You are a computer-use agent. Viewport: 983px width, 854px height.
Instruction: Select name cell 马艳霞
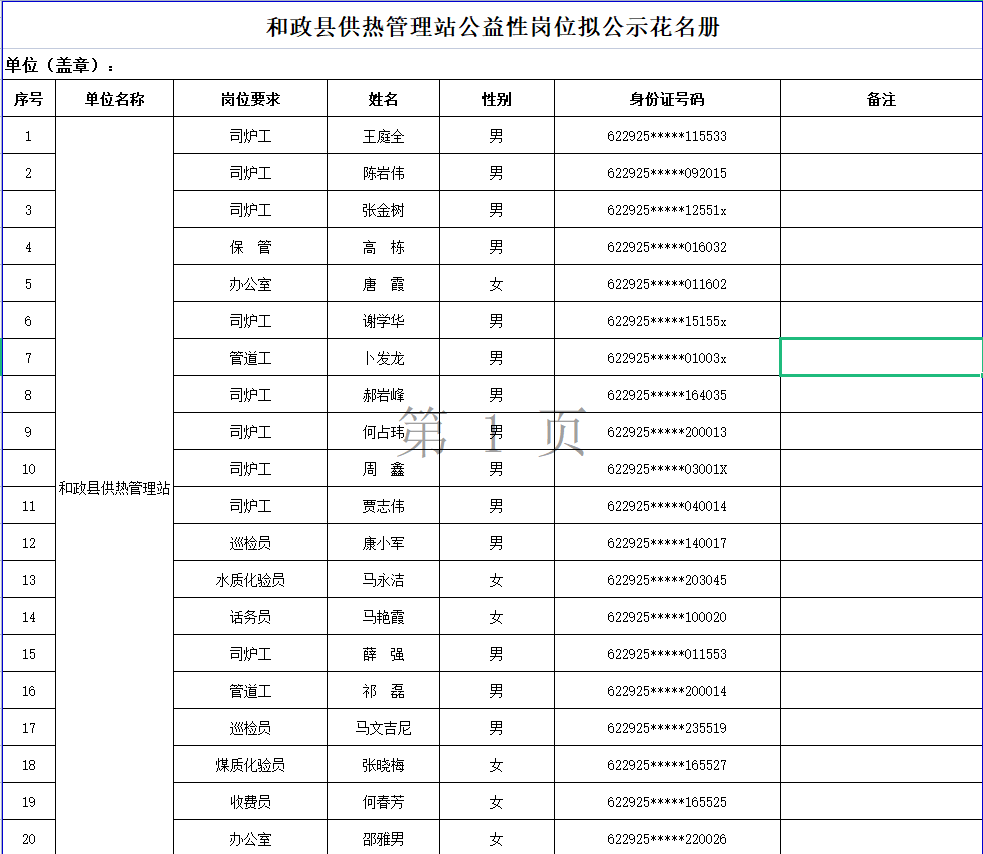pos(383,616)
